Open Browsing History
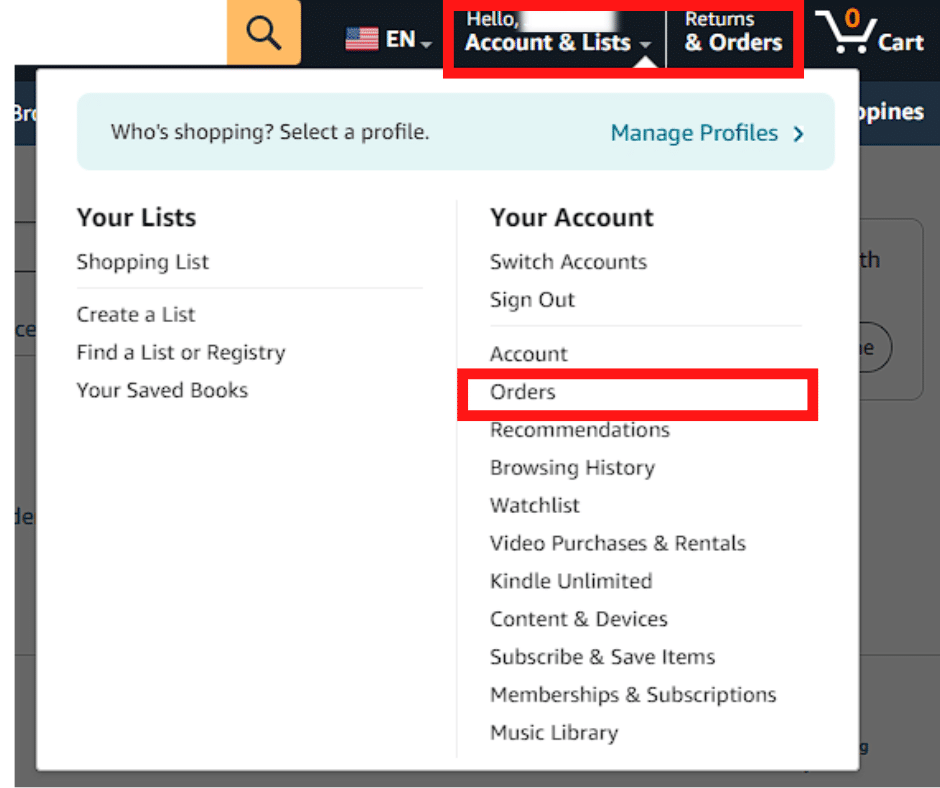The image size is (940, 788). tap(573, 468)
